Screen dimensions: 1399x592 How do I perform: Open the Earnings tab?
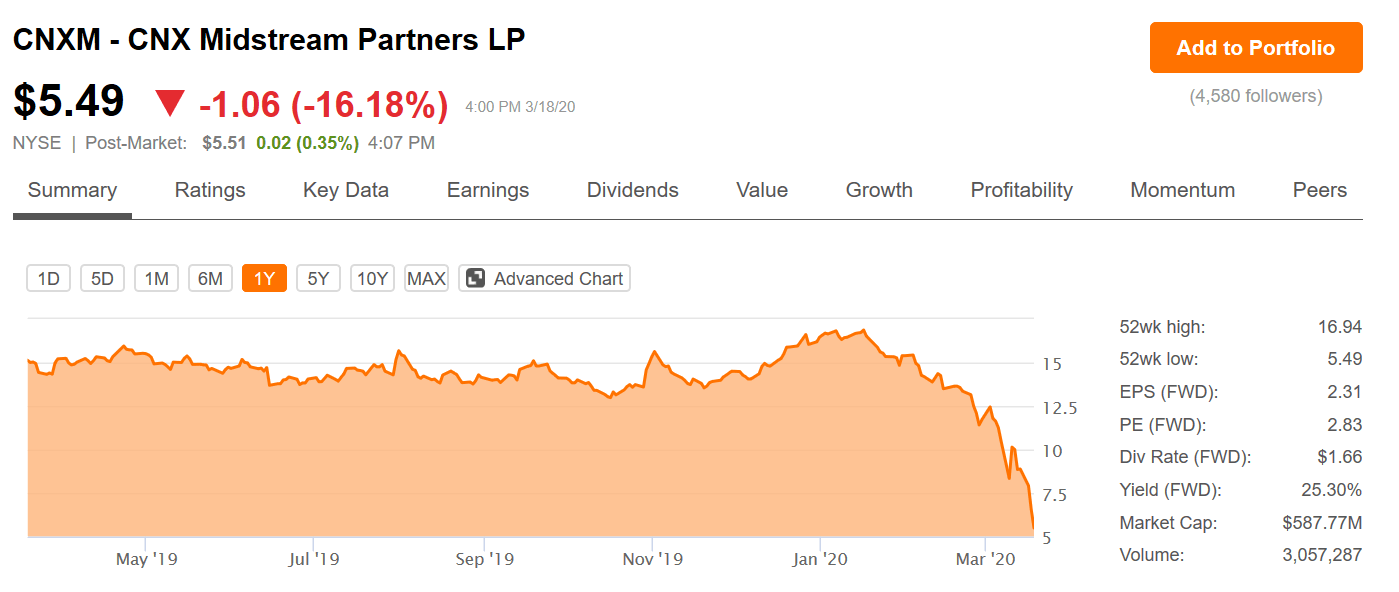point(488,190)
